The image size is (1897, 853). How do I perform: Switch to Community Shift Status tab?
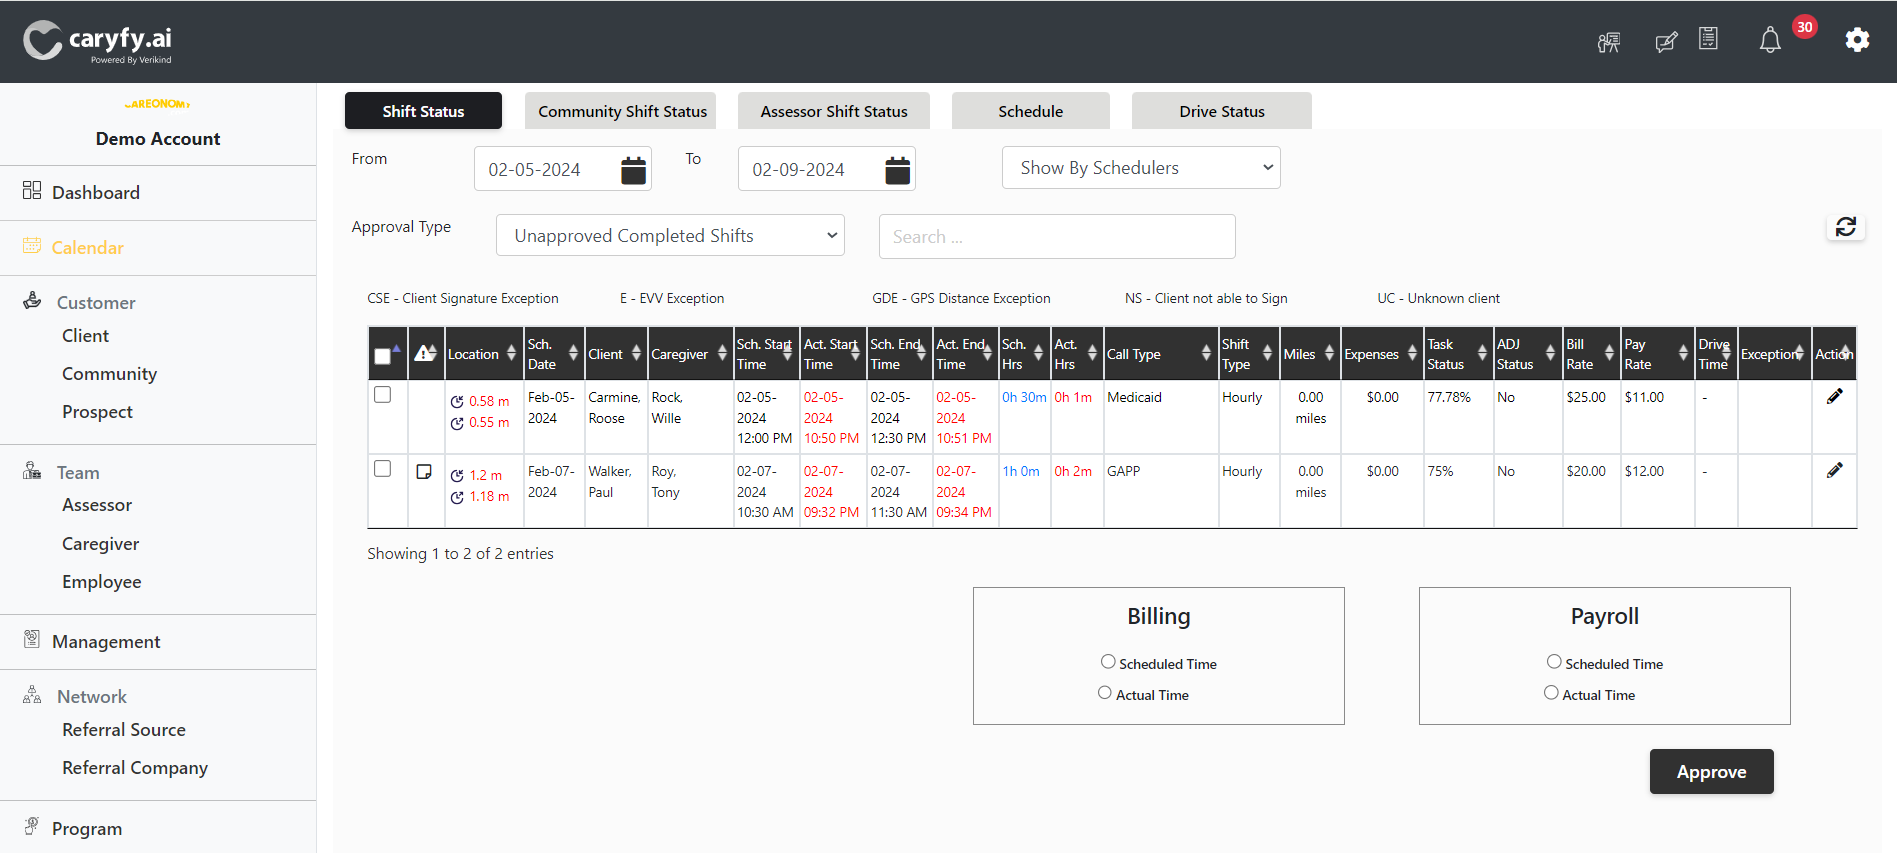pyautogui.click(x=622, y=111)
